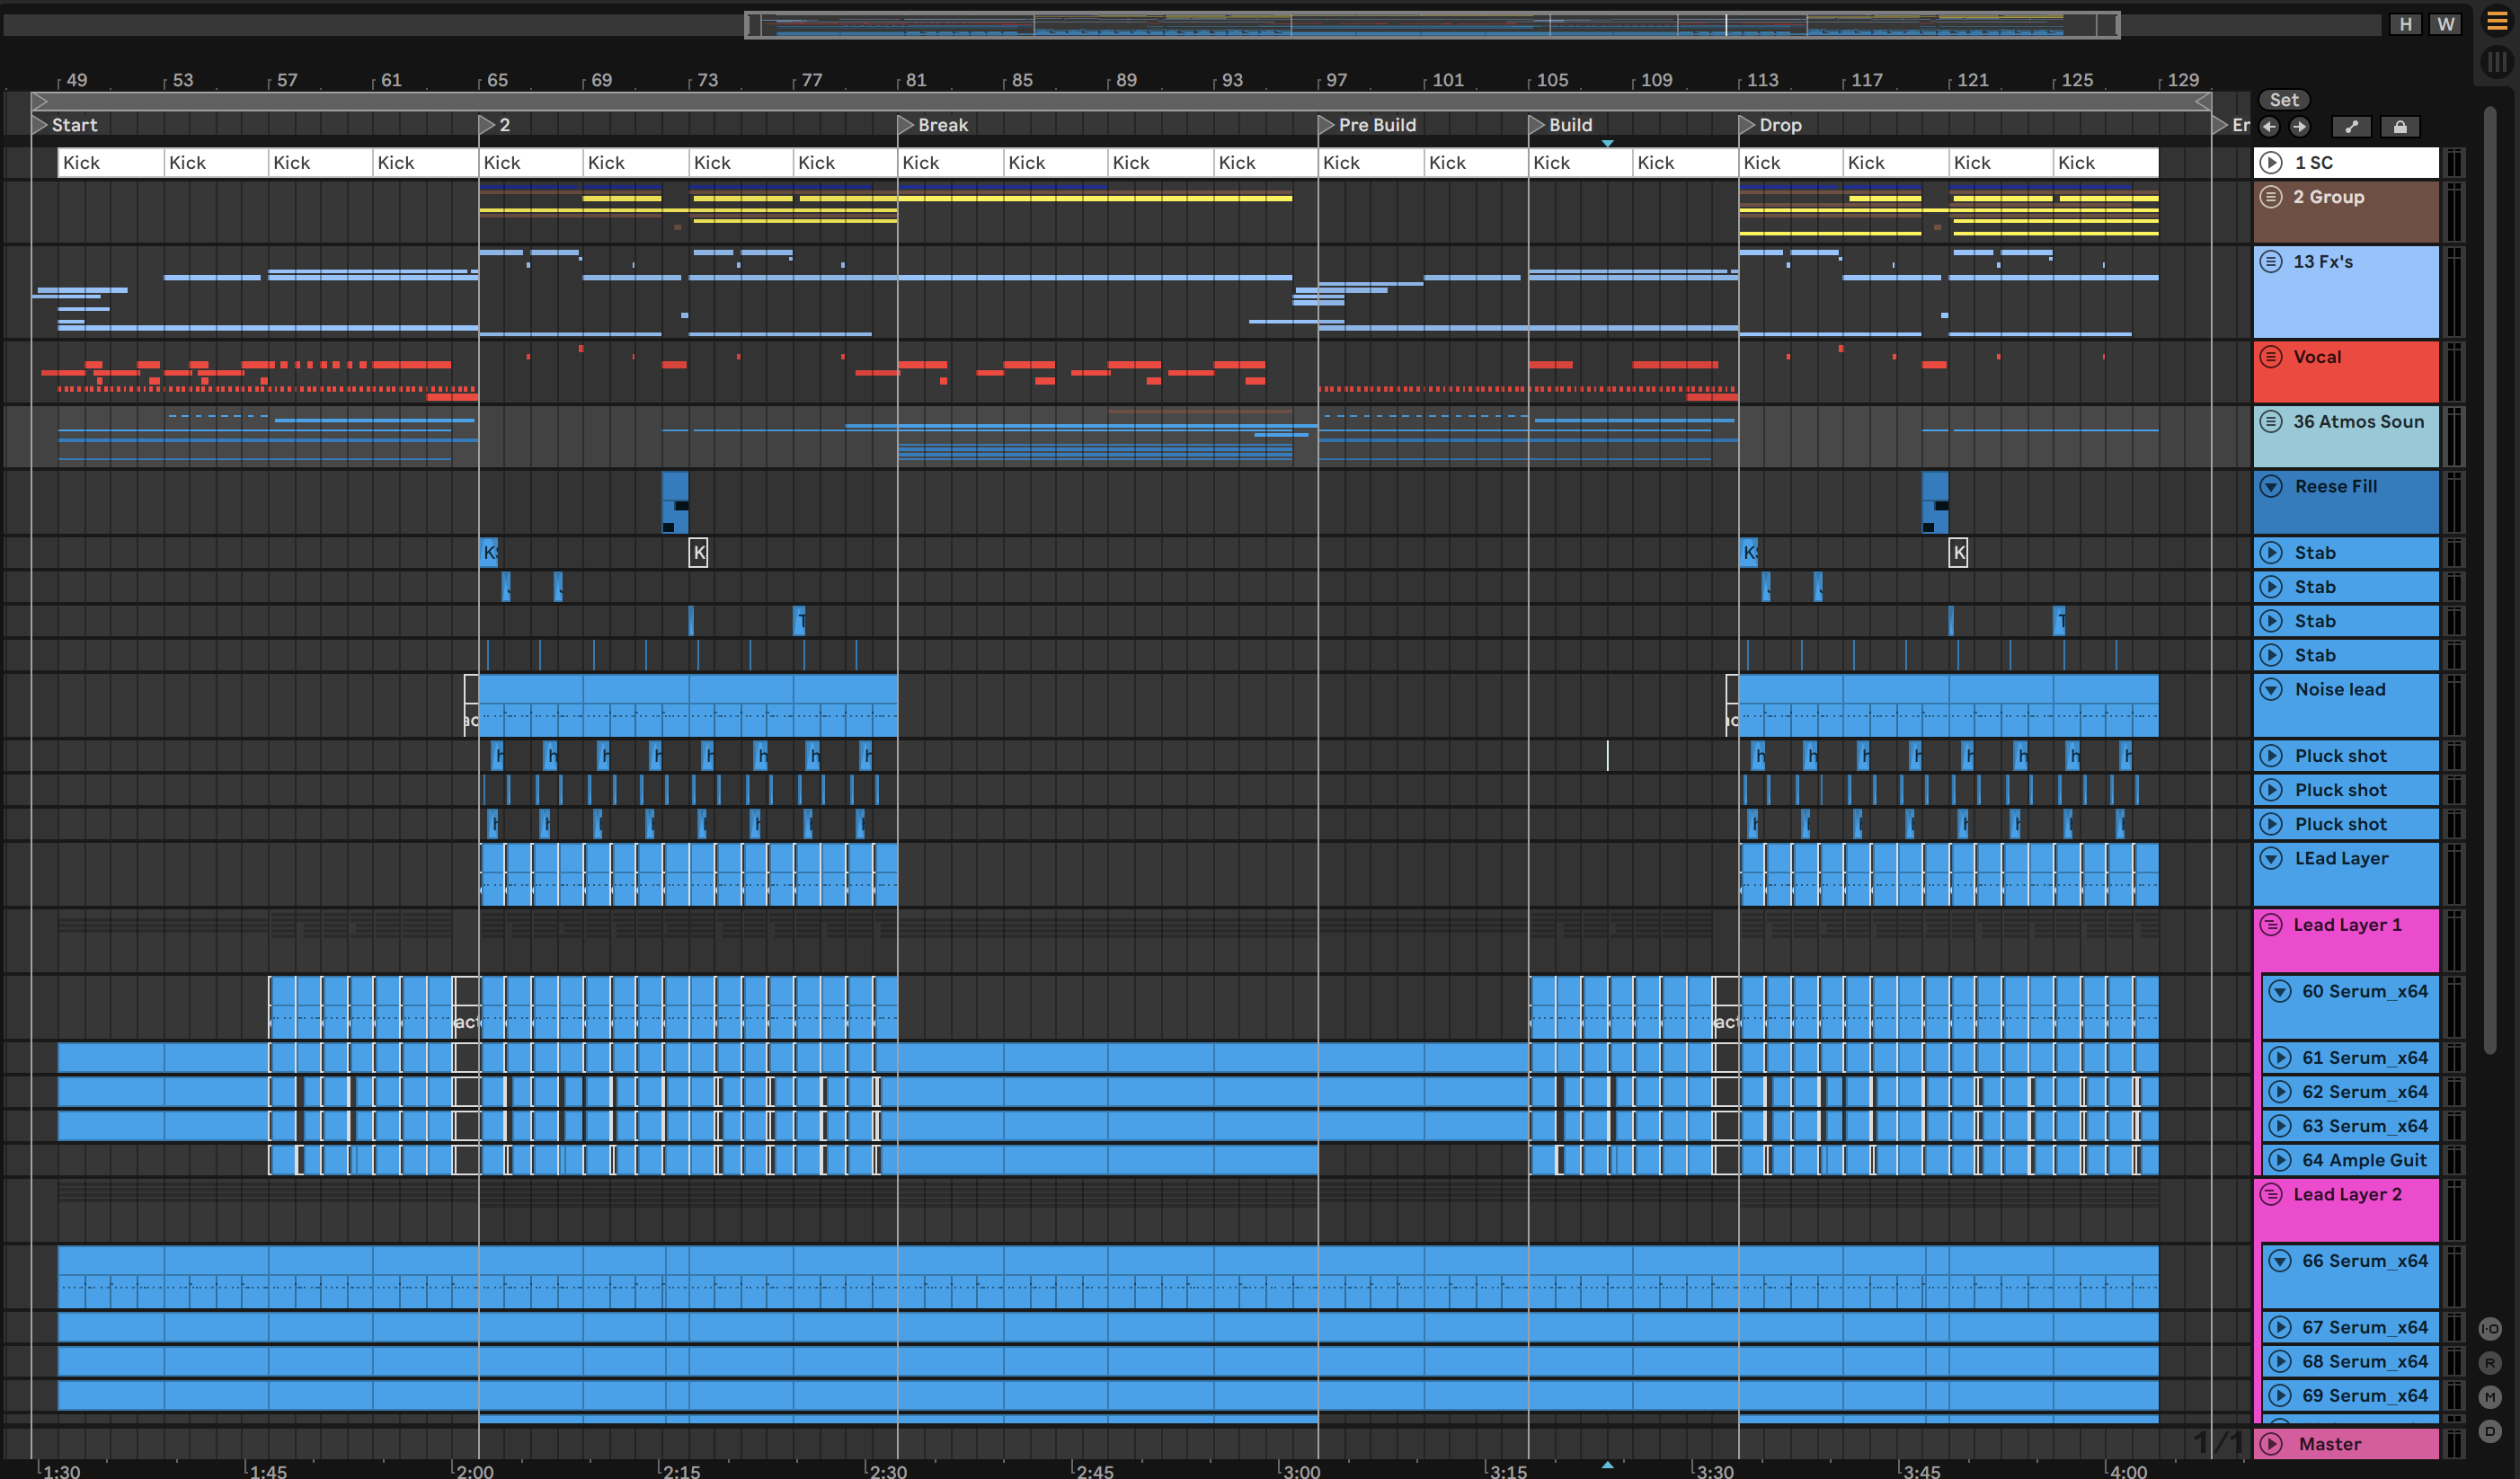Toggle the Returns R section button
The width and height of the screenshot is (2520, 1479).
pyautogui.click(x=2489, y=1363)
